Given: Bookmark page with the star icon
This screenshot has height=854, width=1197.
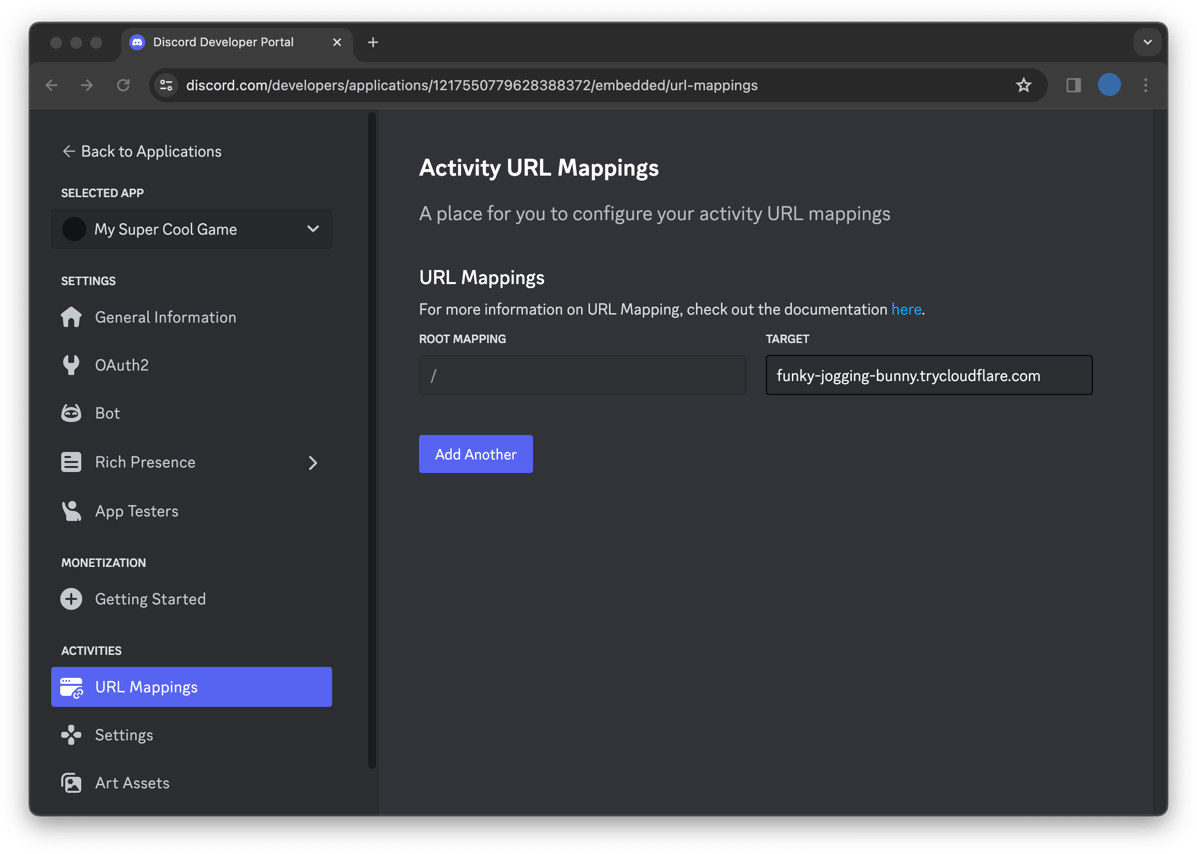Looking at the screenshot, I should click(1024, 85).
